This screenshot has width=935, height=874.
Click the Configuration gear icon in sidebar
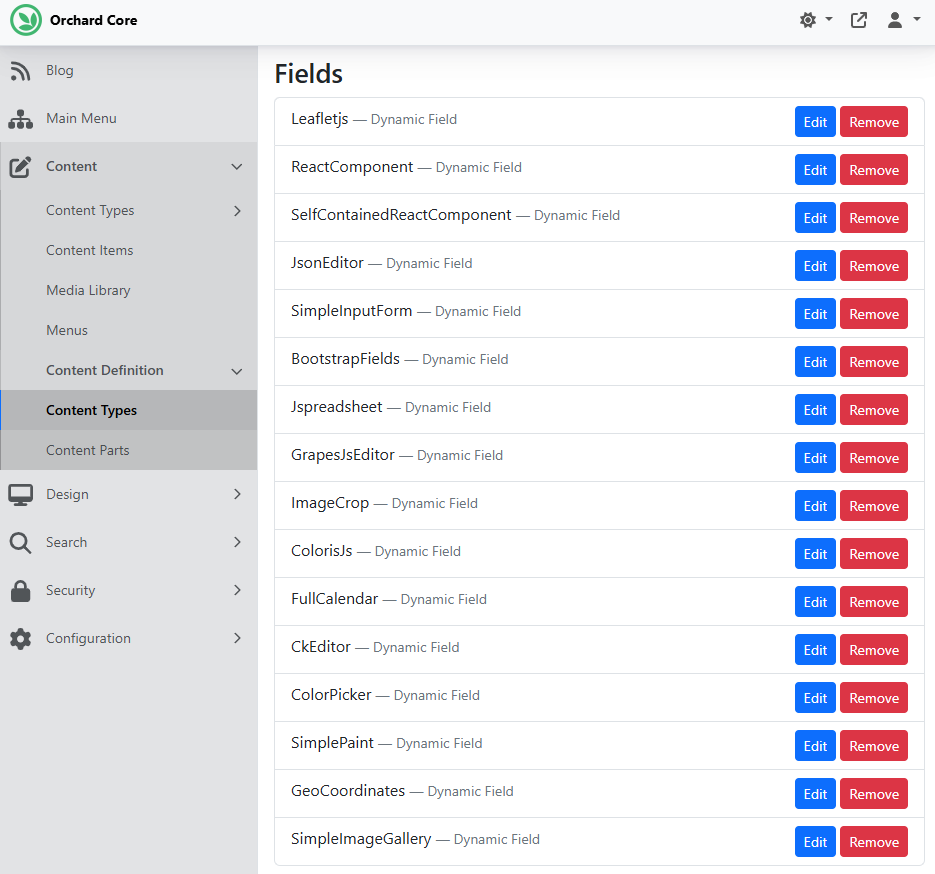(20, 639)
